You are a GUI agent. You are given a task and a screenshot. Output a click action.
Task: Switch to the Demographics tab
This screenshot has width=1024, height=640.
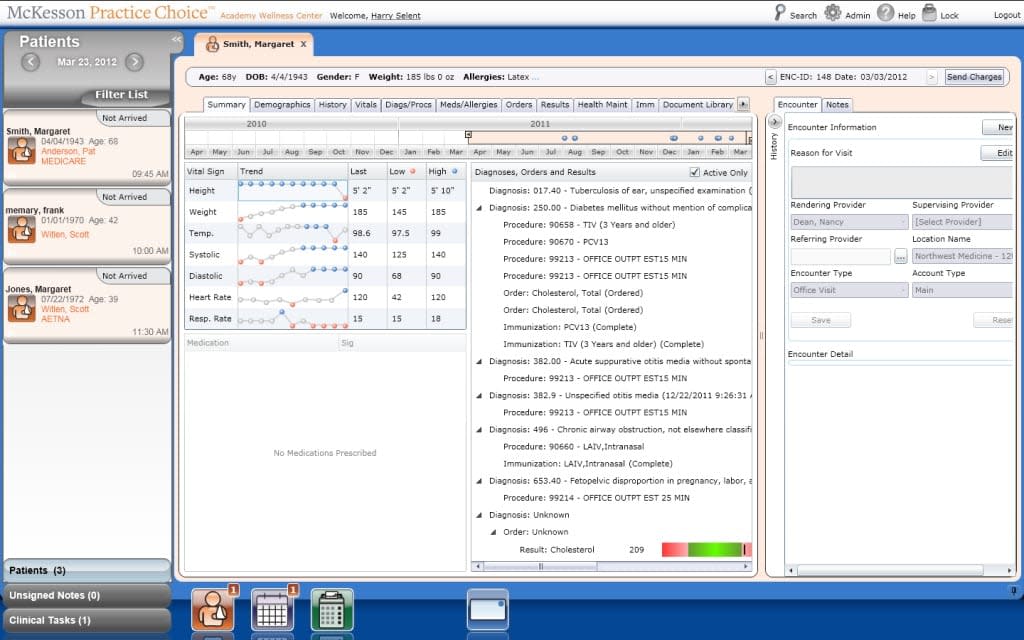tap(283, 104)
